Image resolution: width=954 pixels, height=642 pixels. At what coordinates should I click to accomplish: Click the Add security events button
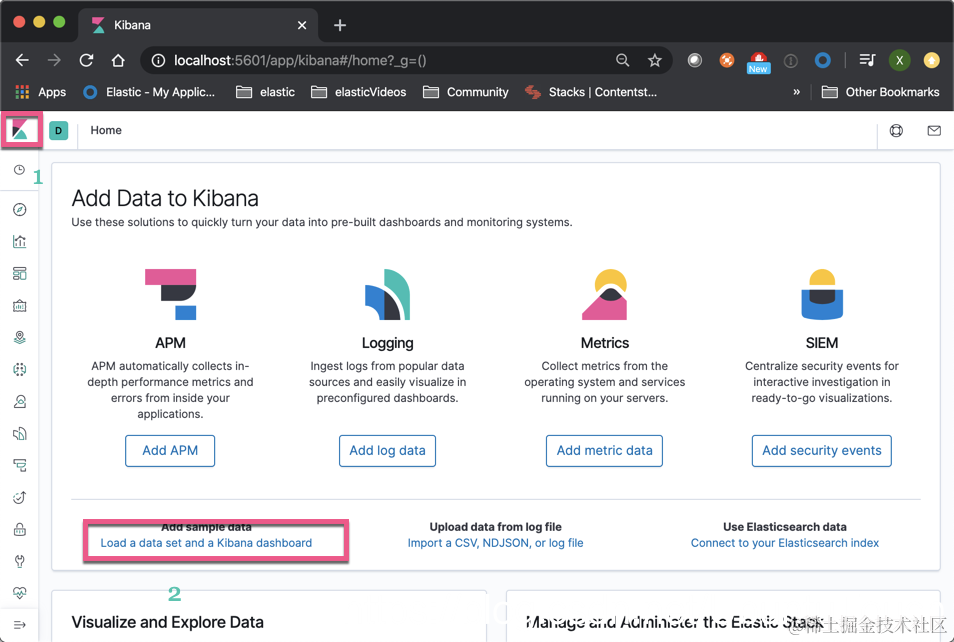(x=821, y=450)
